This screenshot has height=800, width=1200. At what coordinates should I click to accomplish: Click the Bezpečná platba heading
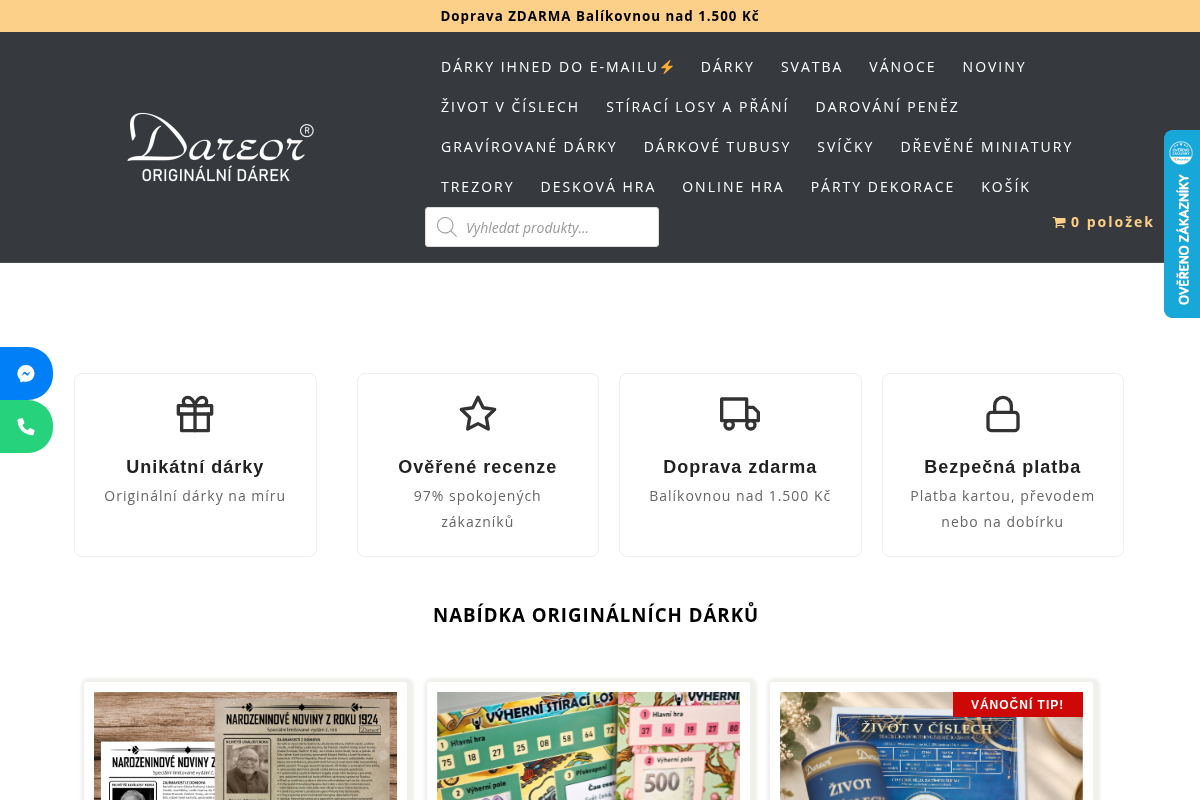click(x=1003, y=467)
